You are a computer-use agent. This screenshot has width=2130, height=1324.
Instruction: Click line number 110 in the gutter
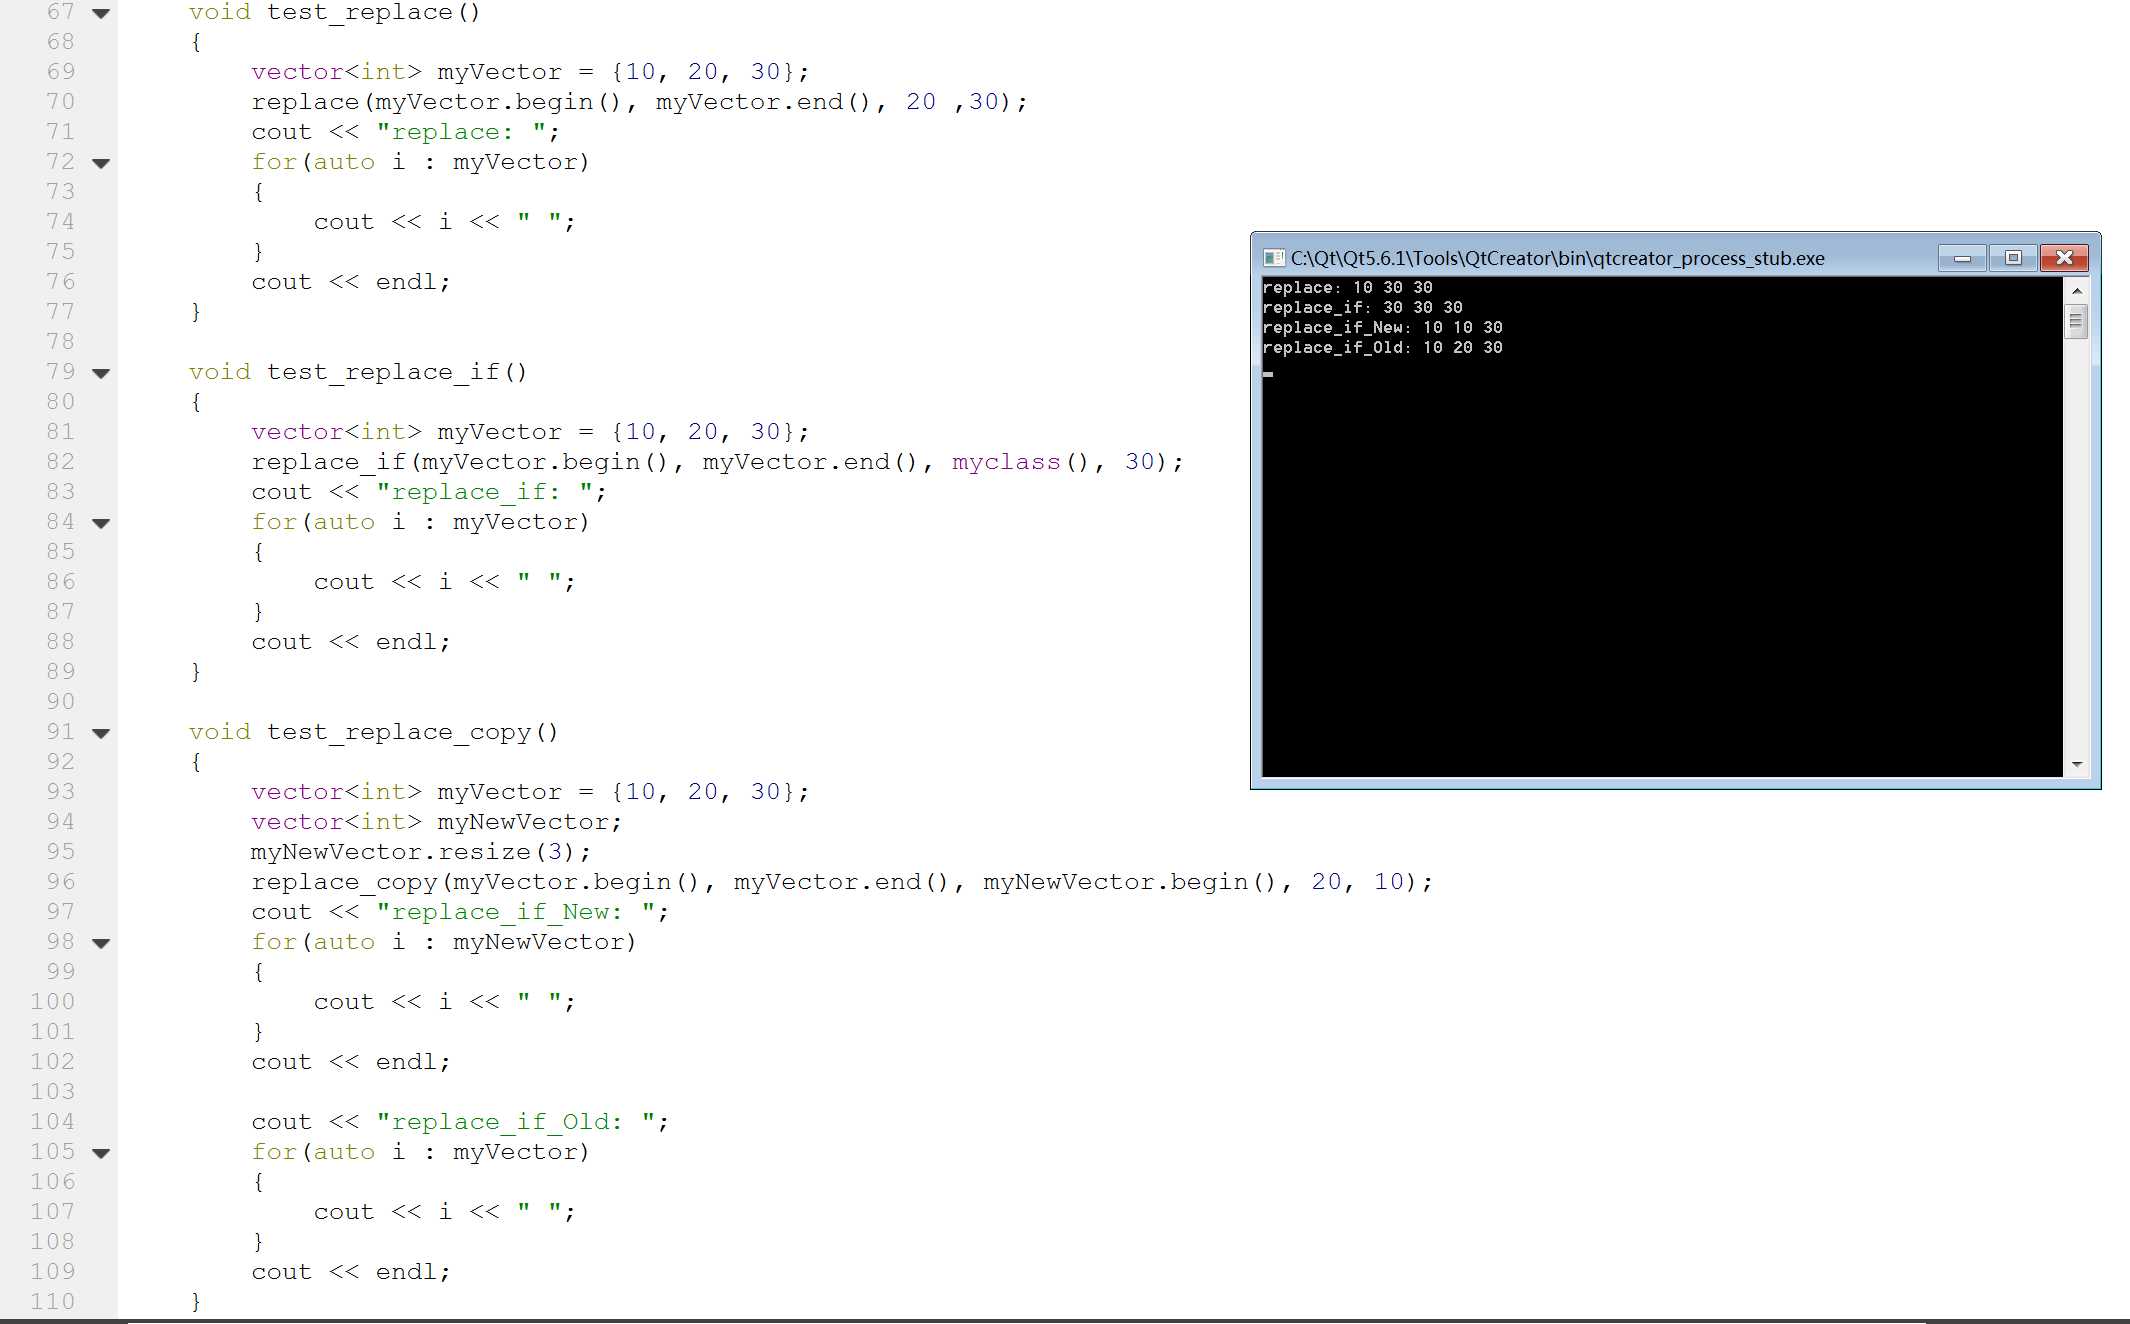click(x=52, y=1302)
